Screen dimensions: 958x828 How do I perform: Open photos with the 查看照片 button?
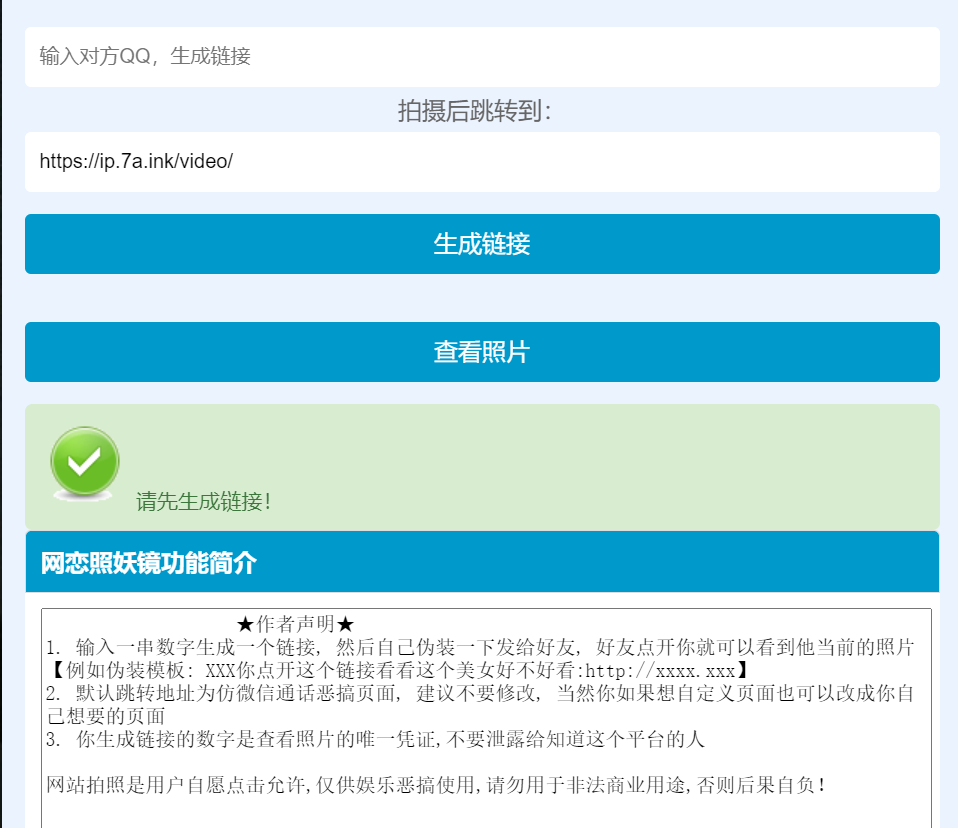pyautogui.click(x=481, y=352)
